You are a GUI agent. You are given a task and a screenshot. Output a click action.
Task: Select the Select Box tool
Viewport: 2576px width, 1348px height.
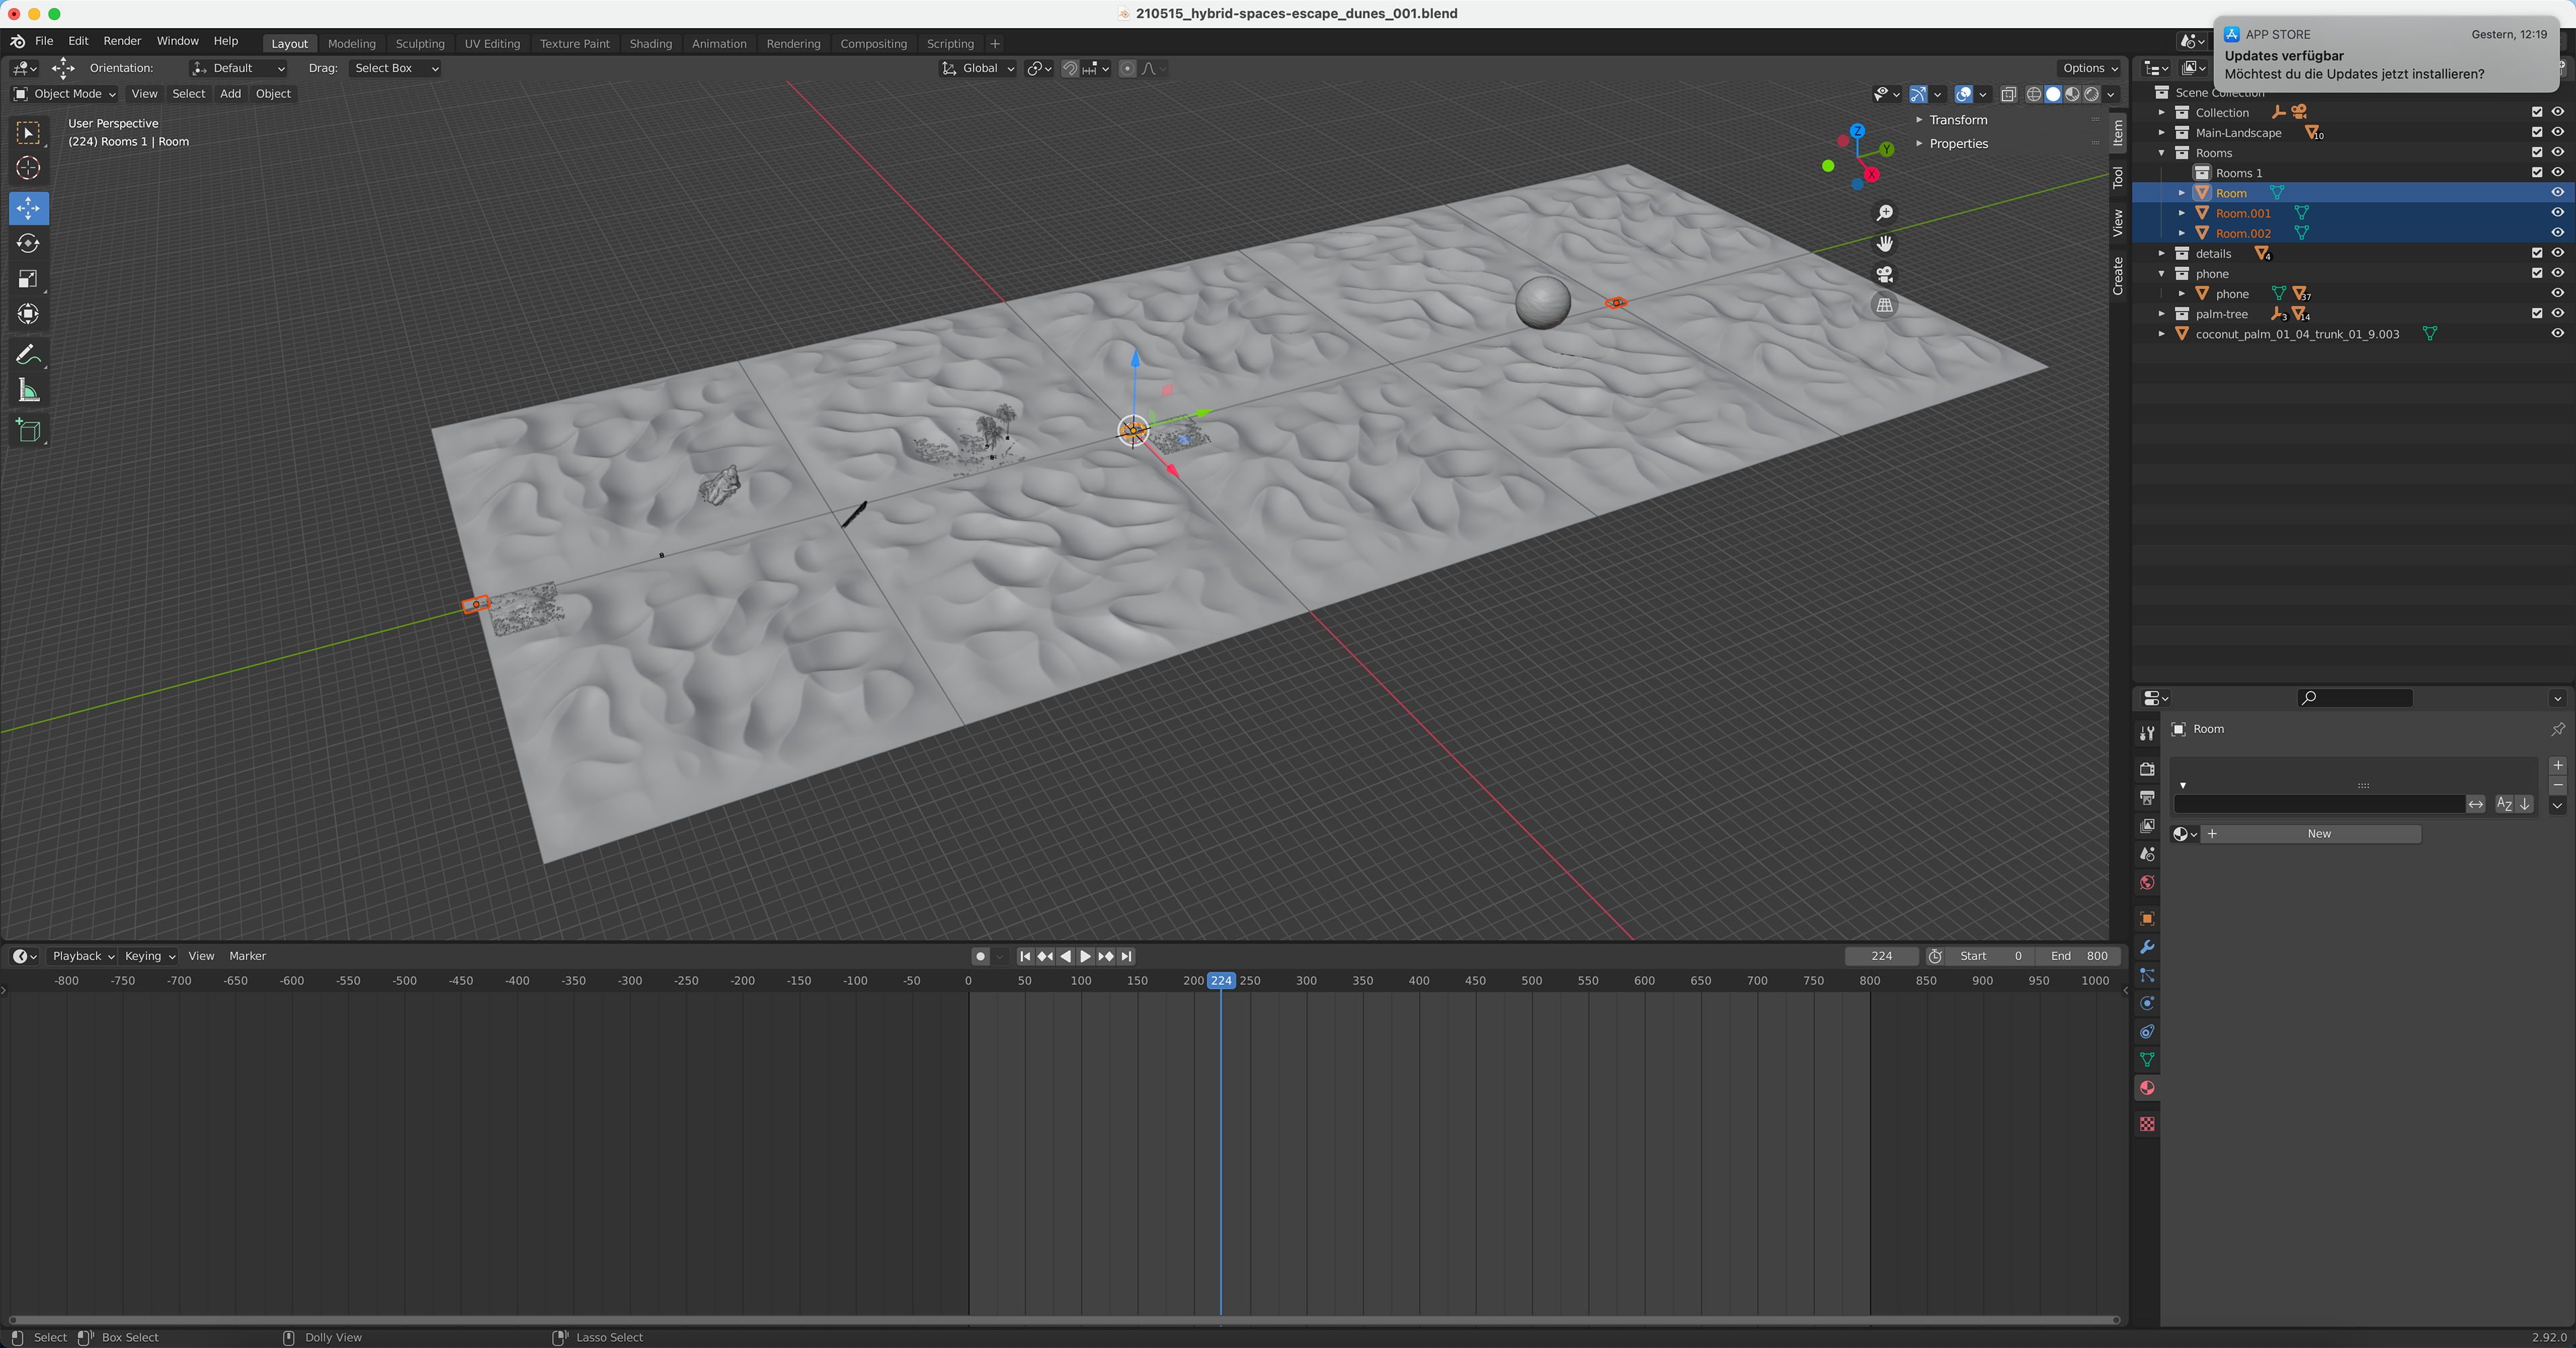28,132
